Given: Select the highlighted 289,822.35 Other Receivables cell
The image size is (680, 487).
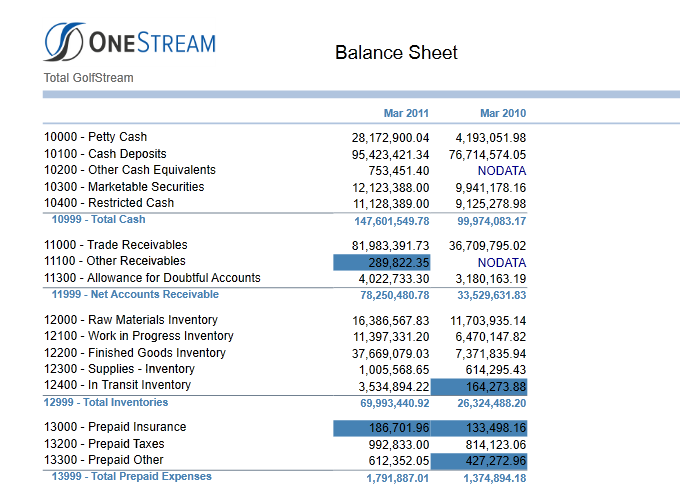Looking at the screenshot, I should coord(382,262).
